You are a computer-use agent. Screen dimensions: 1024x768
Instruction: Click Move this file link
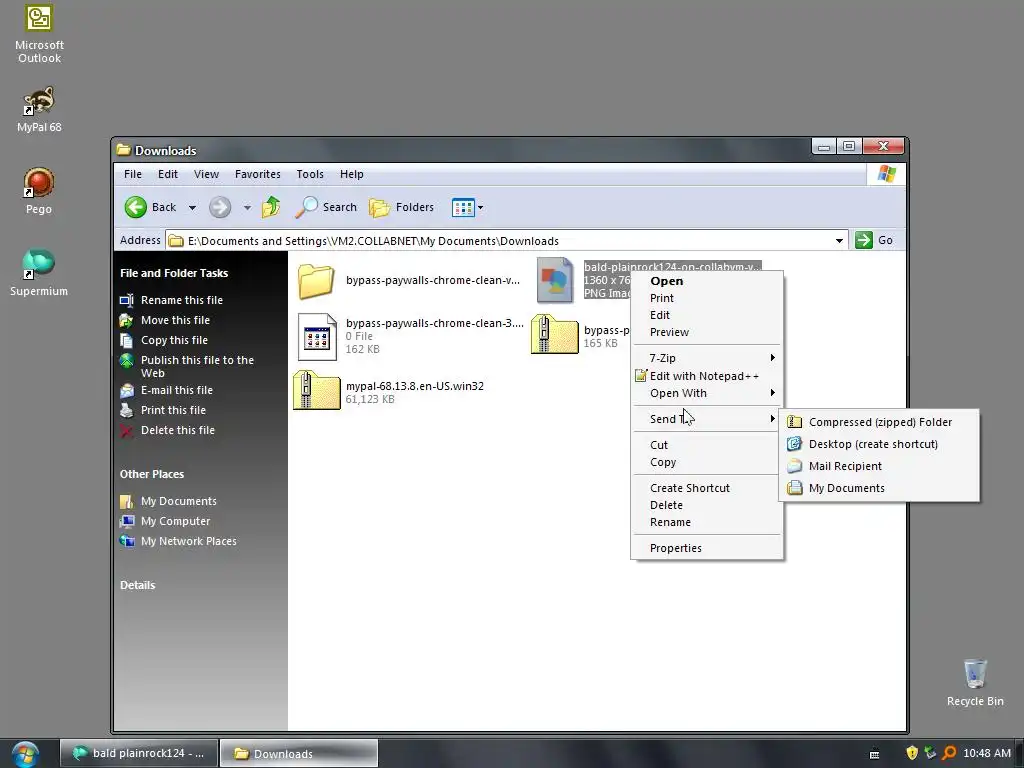[x=175, y=320]
